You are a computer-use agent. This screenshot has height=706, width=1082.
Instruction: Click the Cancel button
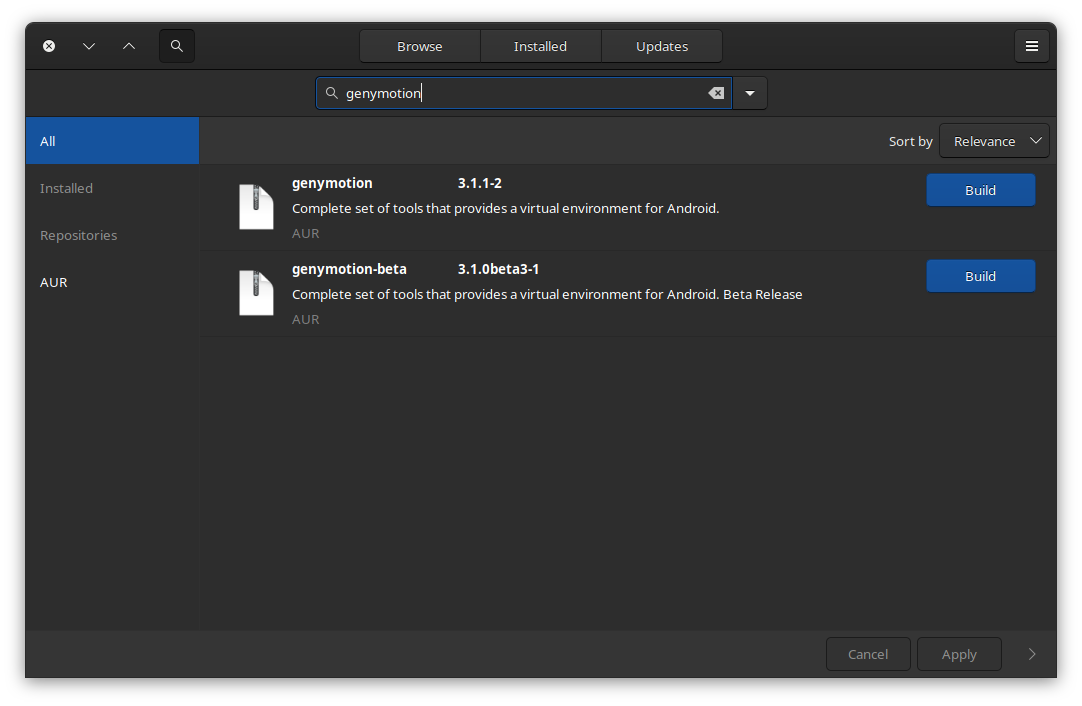(868, 654)
